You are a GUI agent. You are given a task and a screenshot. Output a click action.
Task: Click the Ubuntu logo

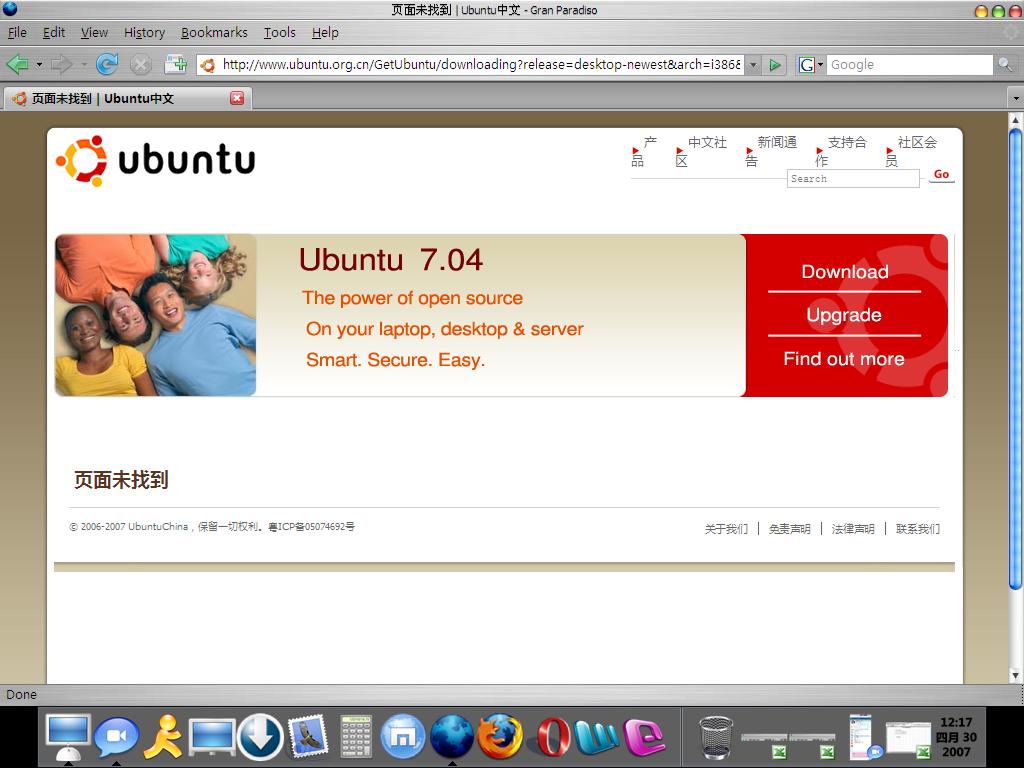tap(155, 161)
